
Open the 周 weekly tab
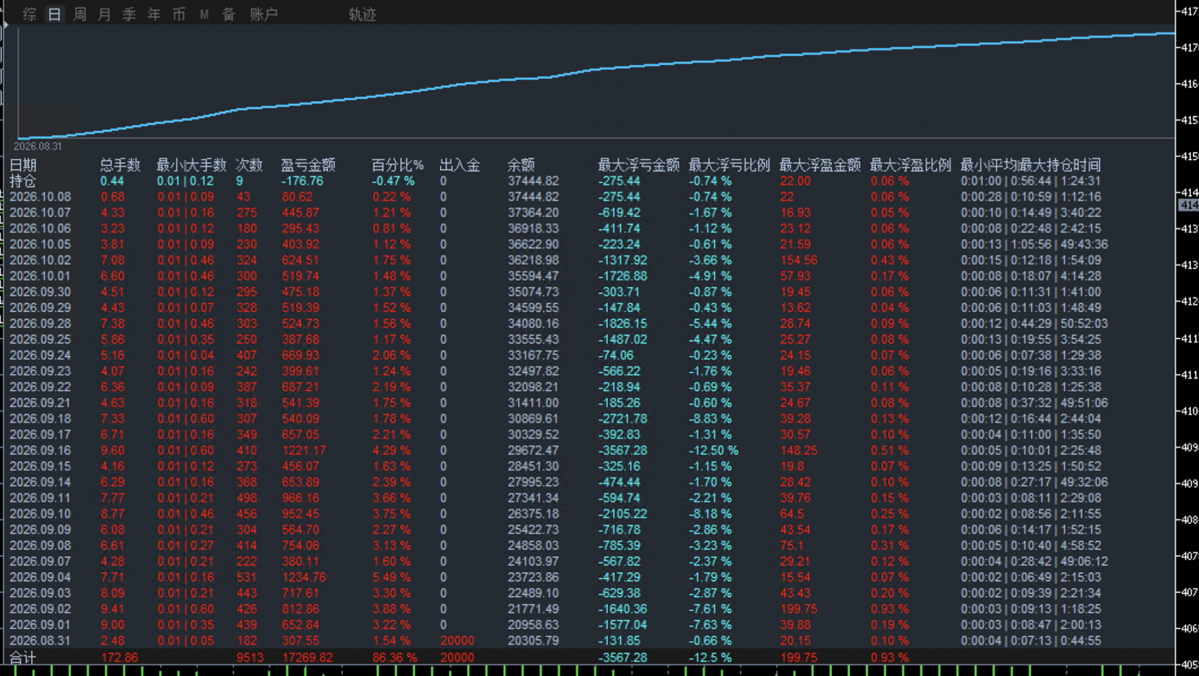click(80, 14)
